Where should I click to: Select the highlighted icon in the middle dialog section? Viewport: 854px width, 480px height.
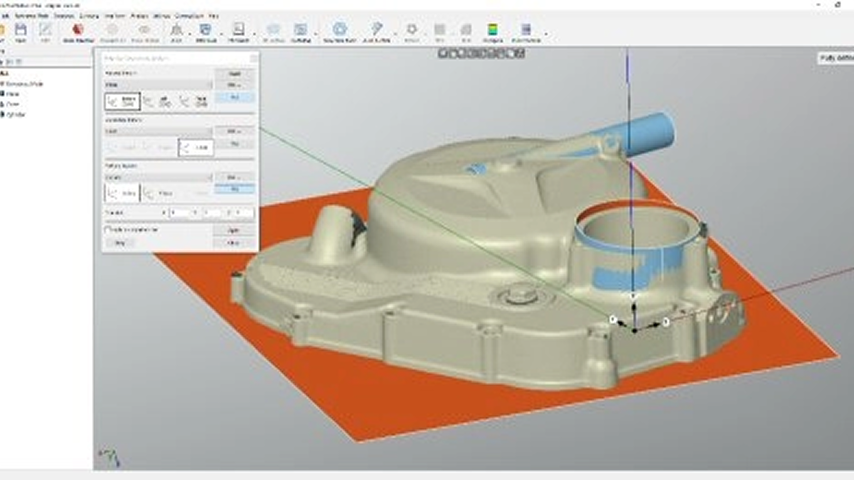(196, 147)
